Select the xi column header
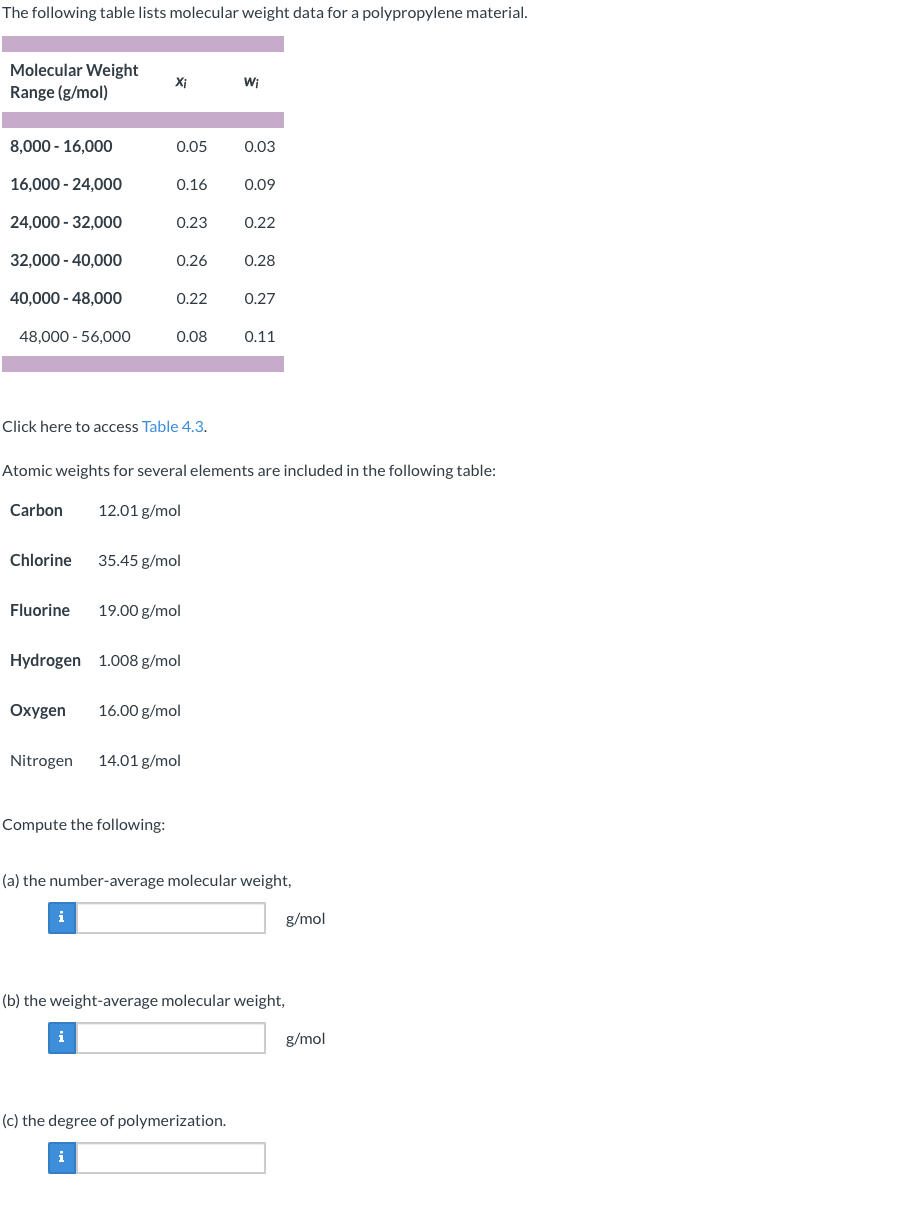The width and height of the screenshot is (924, 1216). point(180,81)
